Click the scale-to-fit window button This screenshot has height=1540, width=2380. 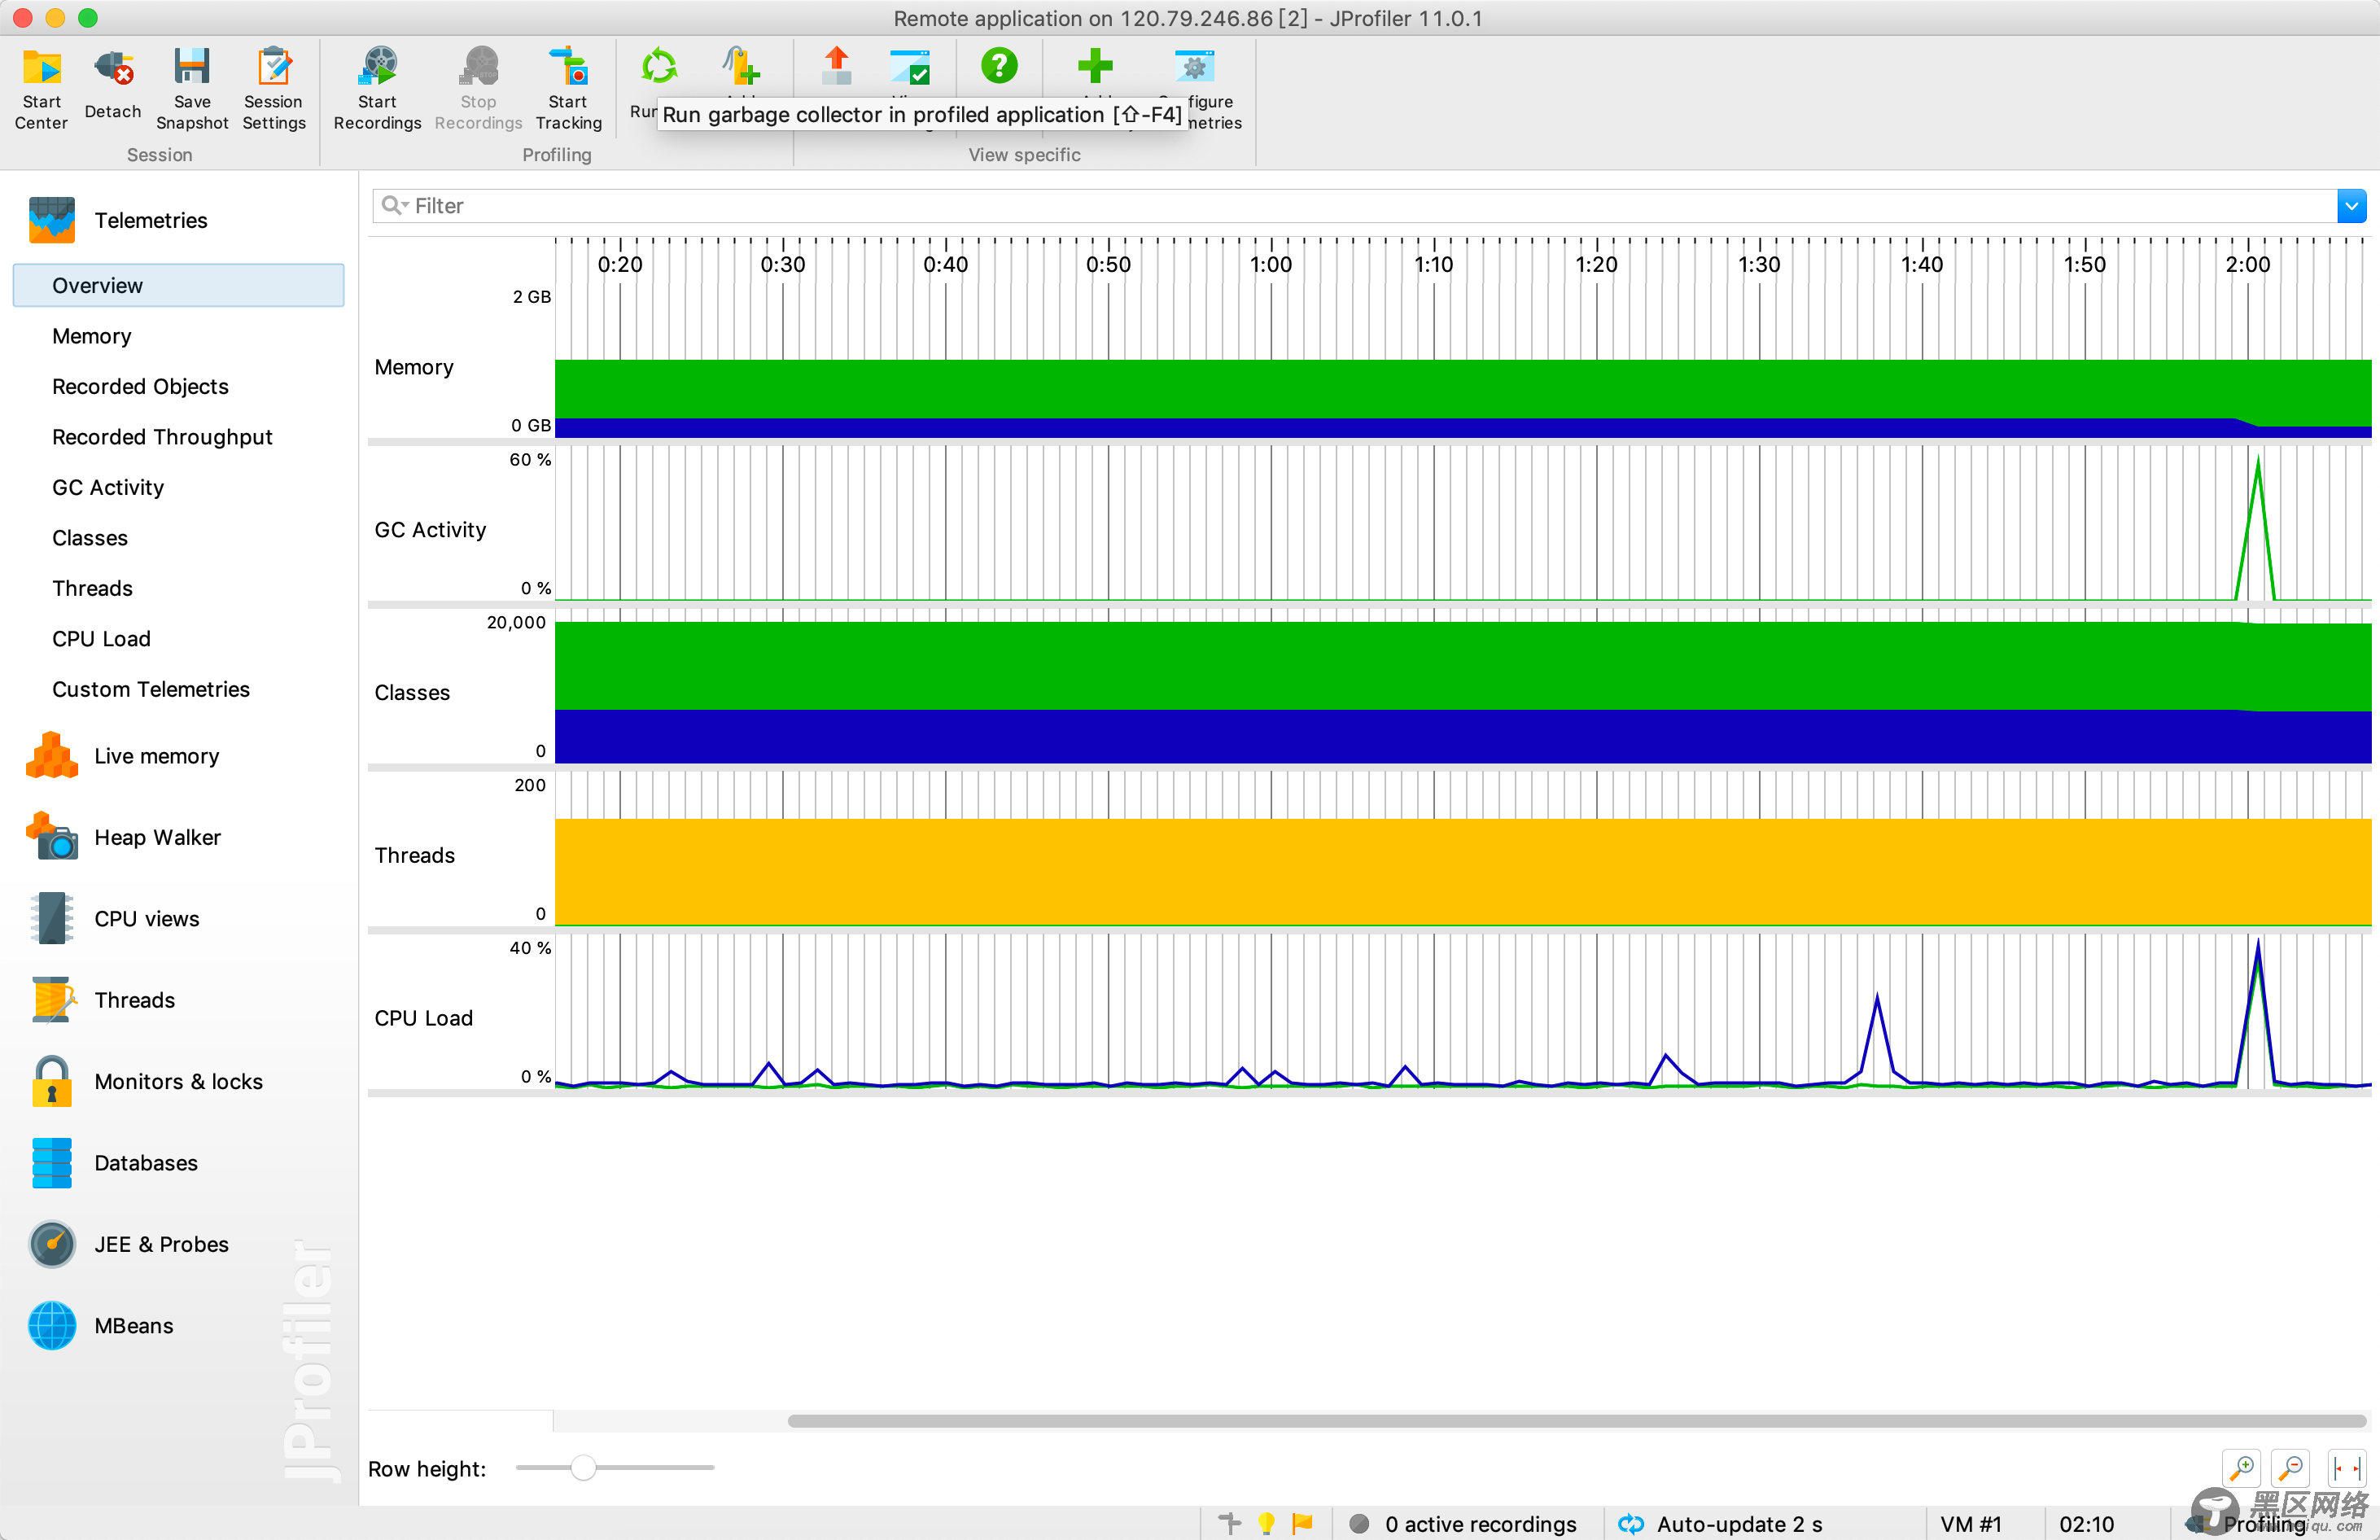coord(2346,1468)
